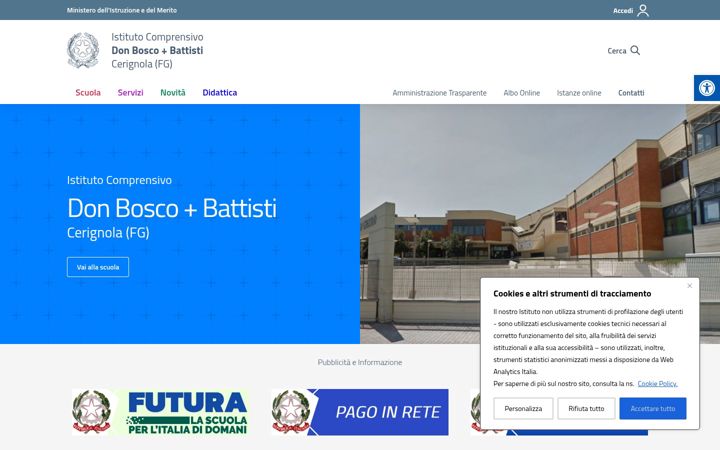Click the Cerca search label
The width and height of the screenshot is (720, 450).
click(x=616, y=51)
